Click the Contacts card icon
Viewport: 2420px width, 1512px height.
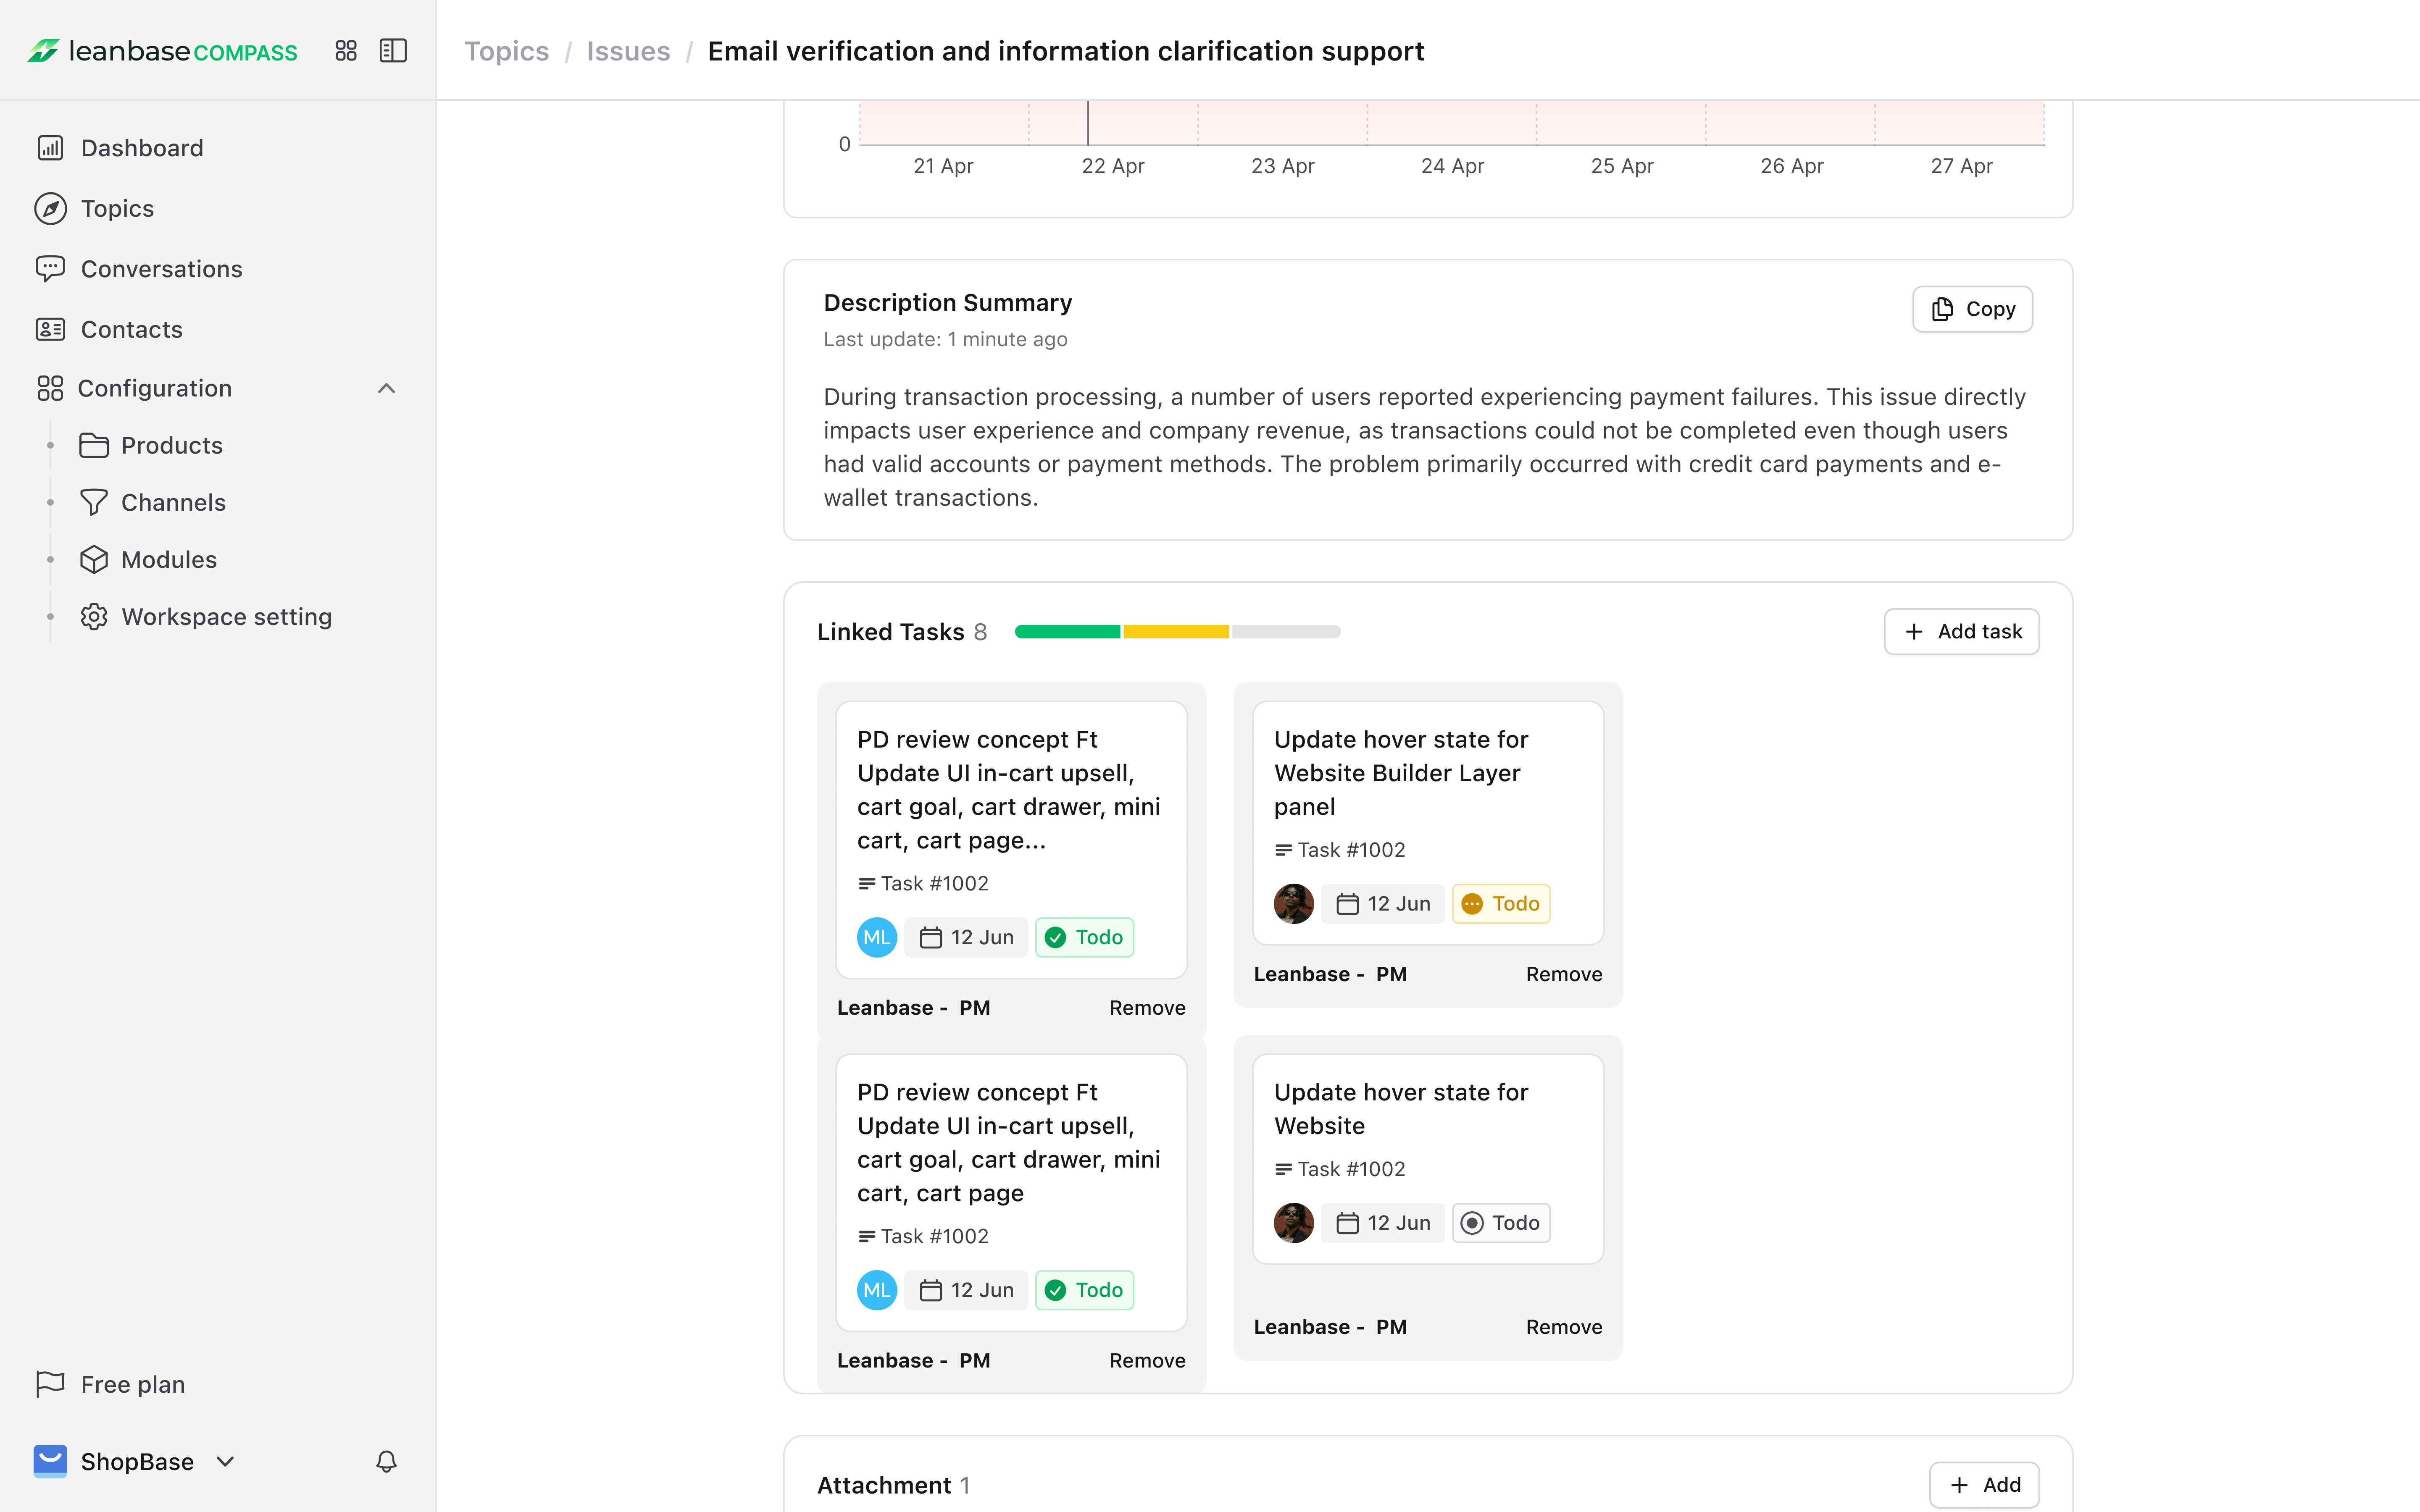point(50,329)
